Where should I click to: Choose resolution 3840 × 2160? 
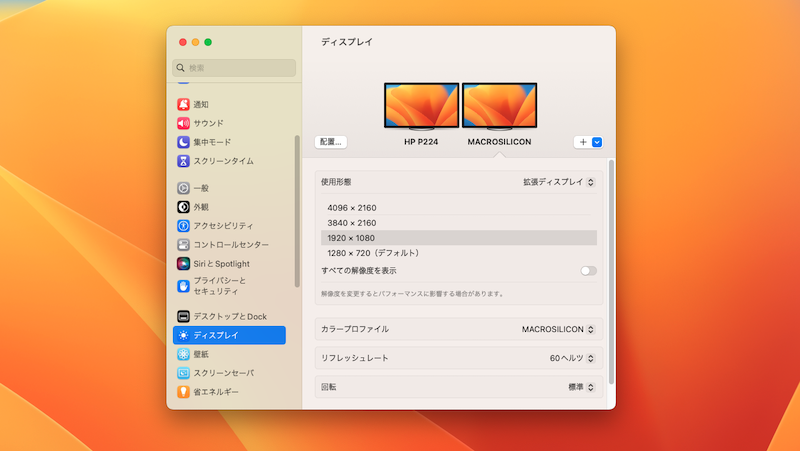pyautogui.click(x=459, y=223)
